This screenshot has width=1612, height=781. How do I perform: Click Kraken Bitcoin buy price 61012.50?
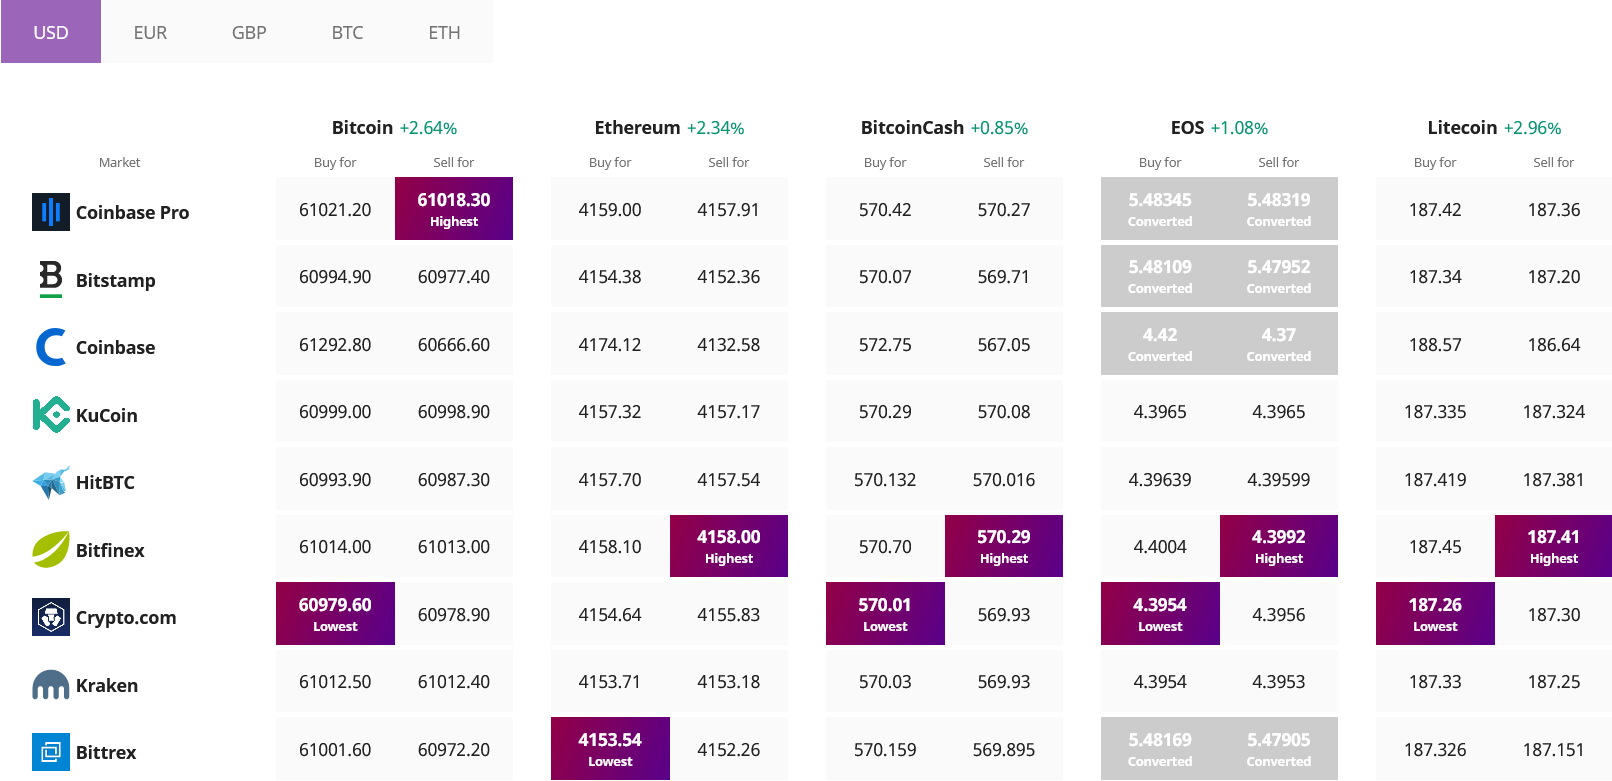pyautogui.click(x=335, y=681)
